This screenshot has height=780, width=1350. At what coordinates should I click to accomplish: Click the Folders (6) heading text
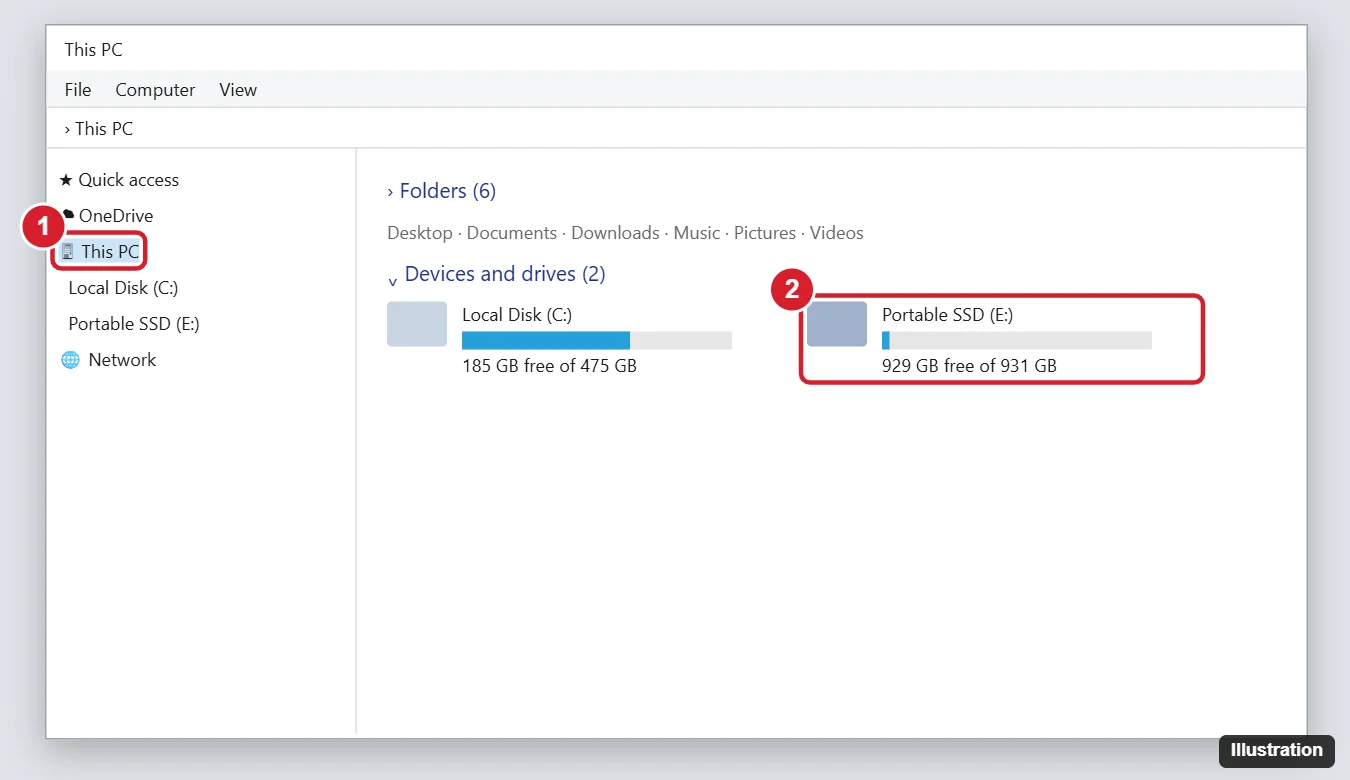pyautogui.click(x=448, y=191)
